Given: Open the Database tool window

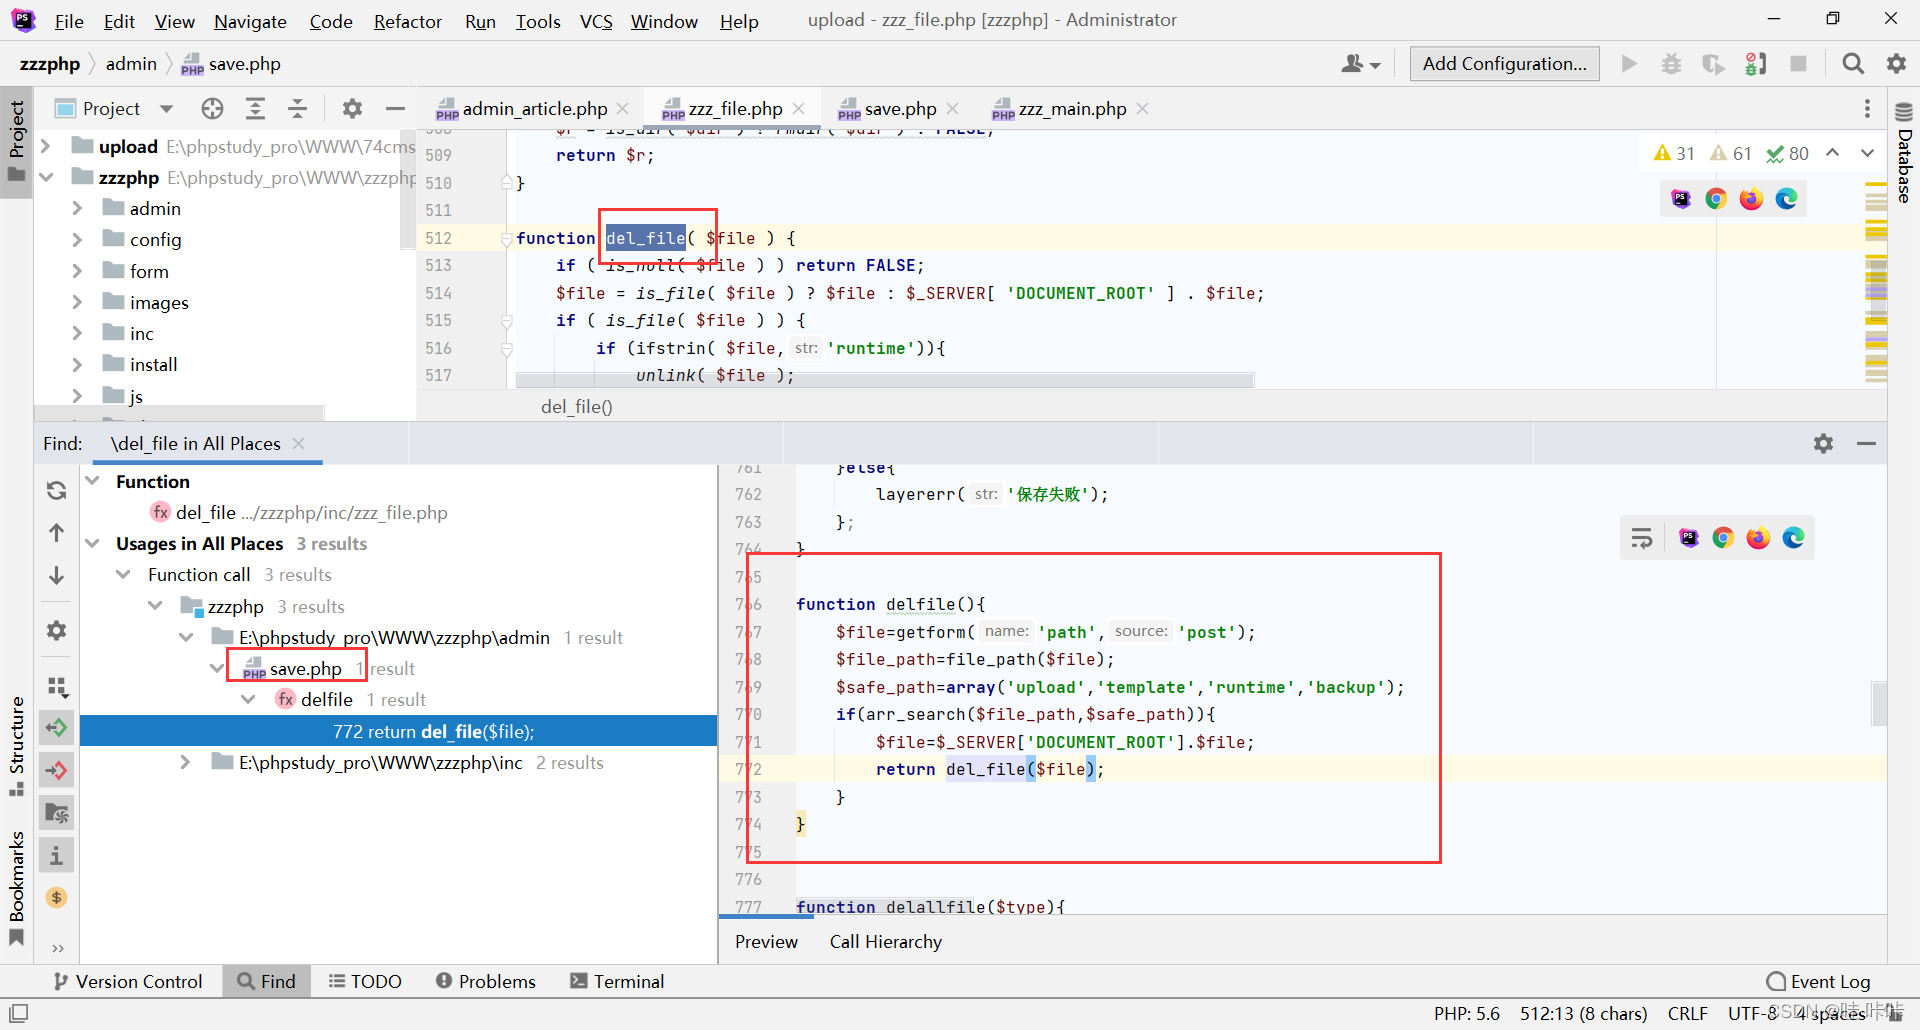Looking at the screenshot, I should point(1904,152).
